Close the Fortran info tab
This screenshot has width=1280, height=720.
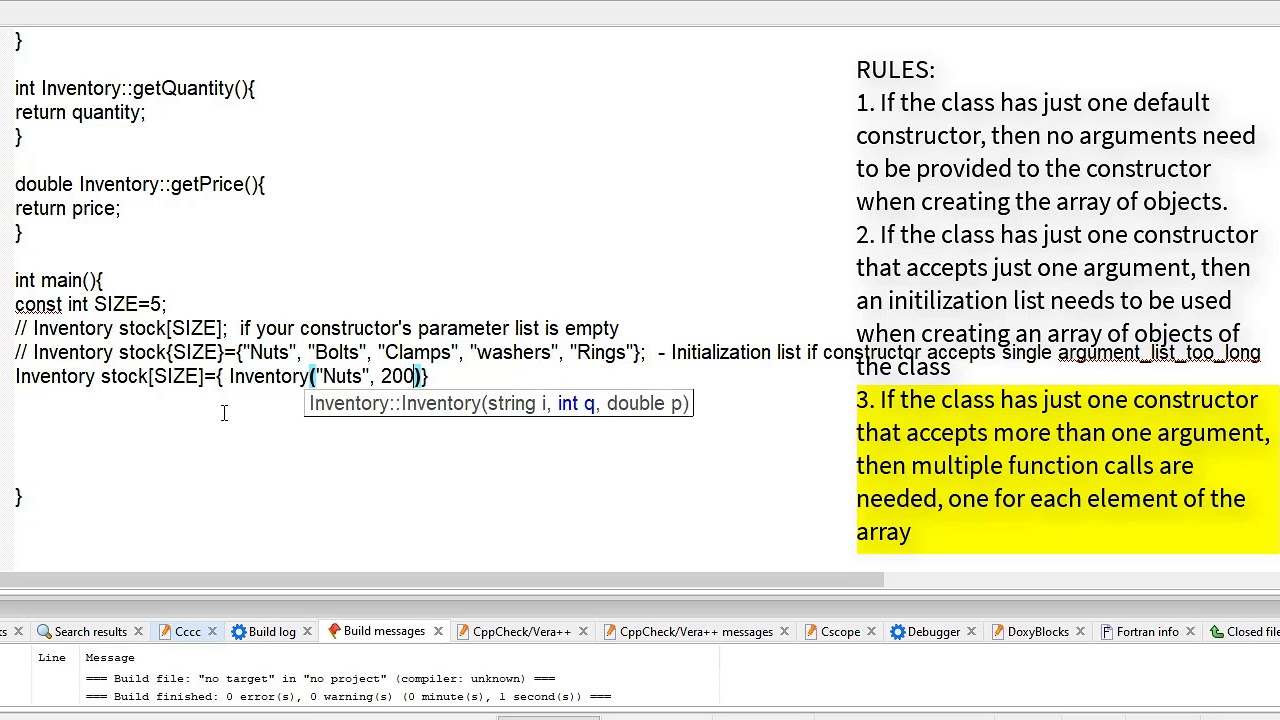(x=1192, y=632)
